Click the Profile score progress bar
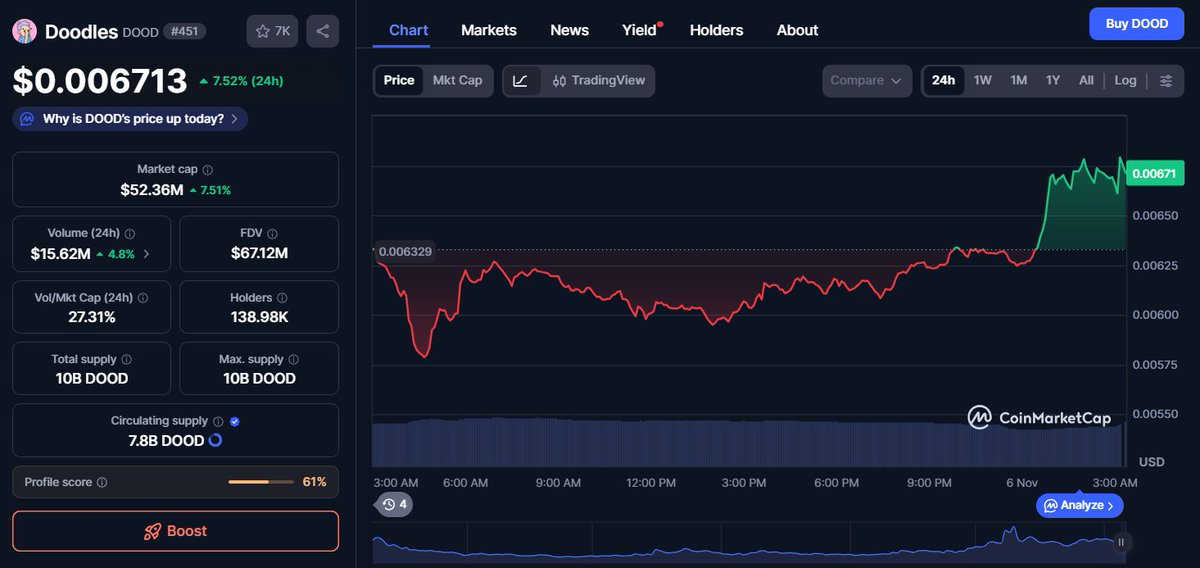Viewport: 1200px width, 568px height. point(261,482)
